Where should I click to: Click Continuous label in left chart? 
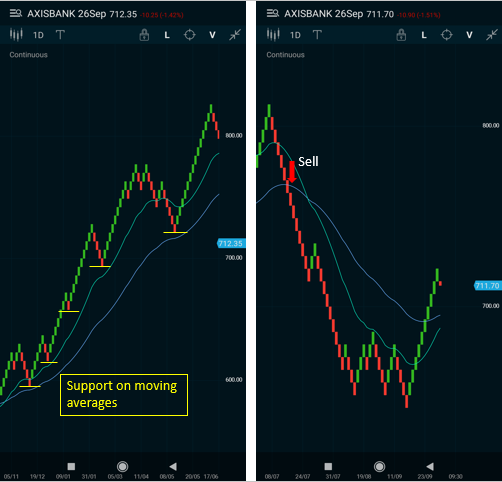coord(28,55)
